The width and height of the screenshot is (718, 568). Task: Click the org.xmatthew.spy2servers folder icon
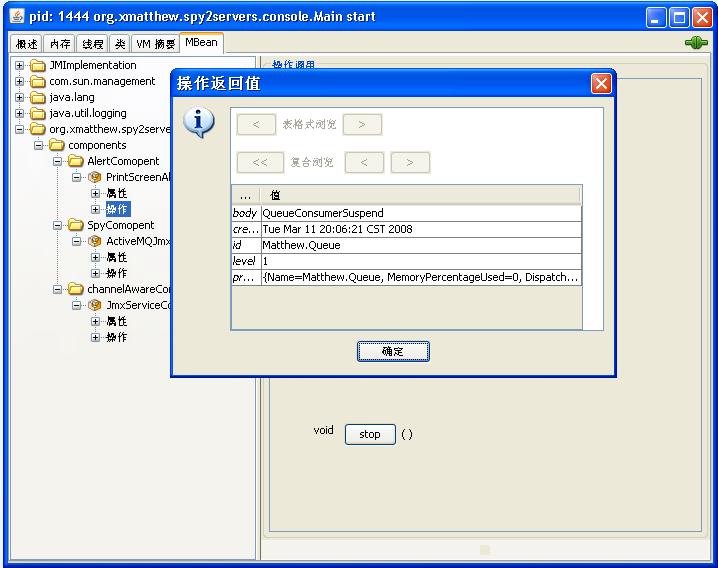[38, 130]
